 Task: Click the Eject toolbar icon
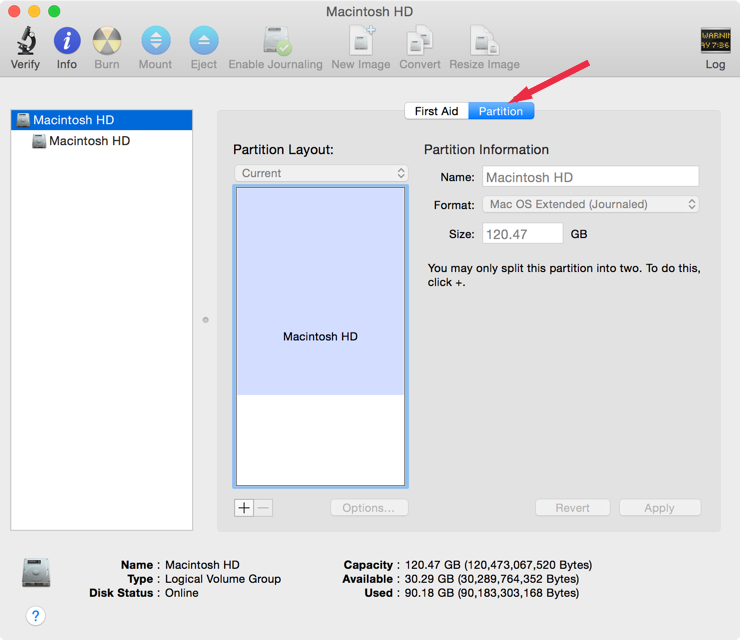204,41
